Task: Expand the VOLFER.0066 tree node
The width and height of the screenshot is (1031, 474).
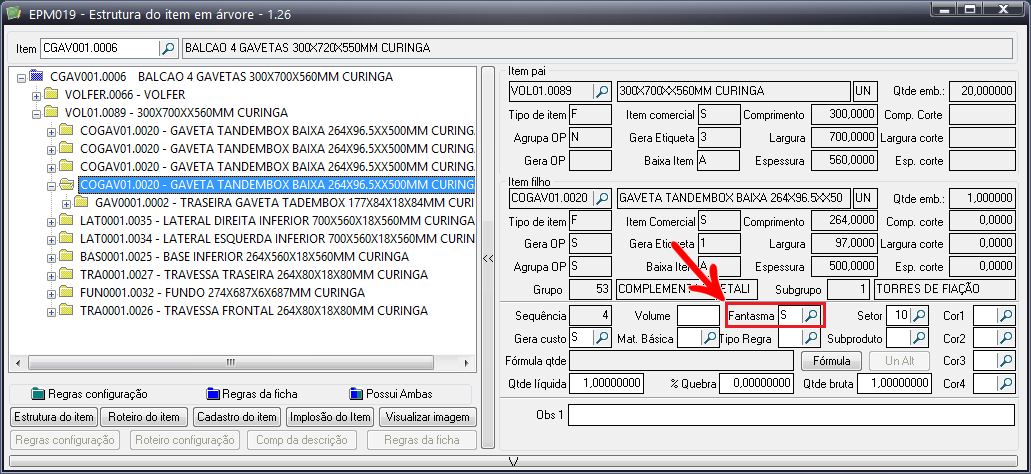Action: (38, 95)
